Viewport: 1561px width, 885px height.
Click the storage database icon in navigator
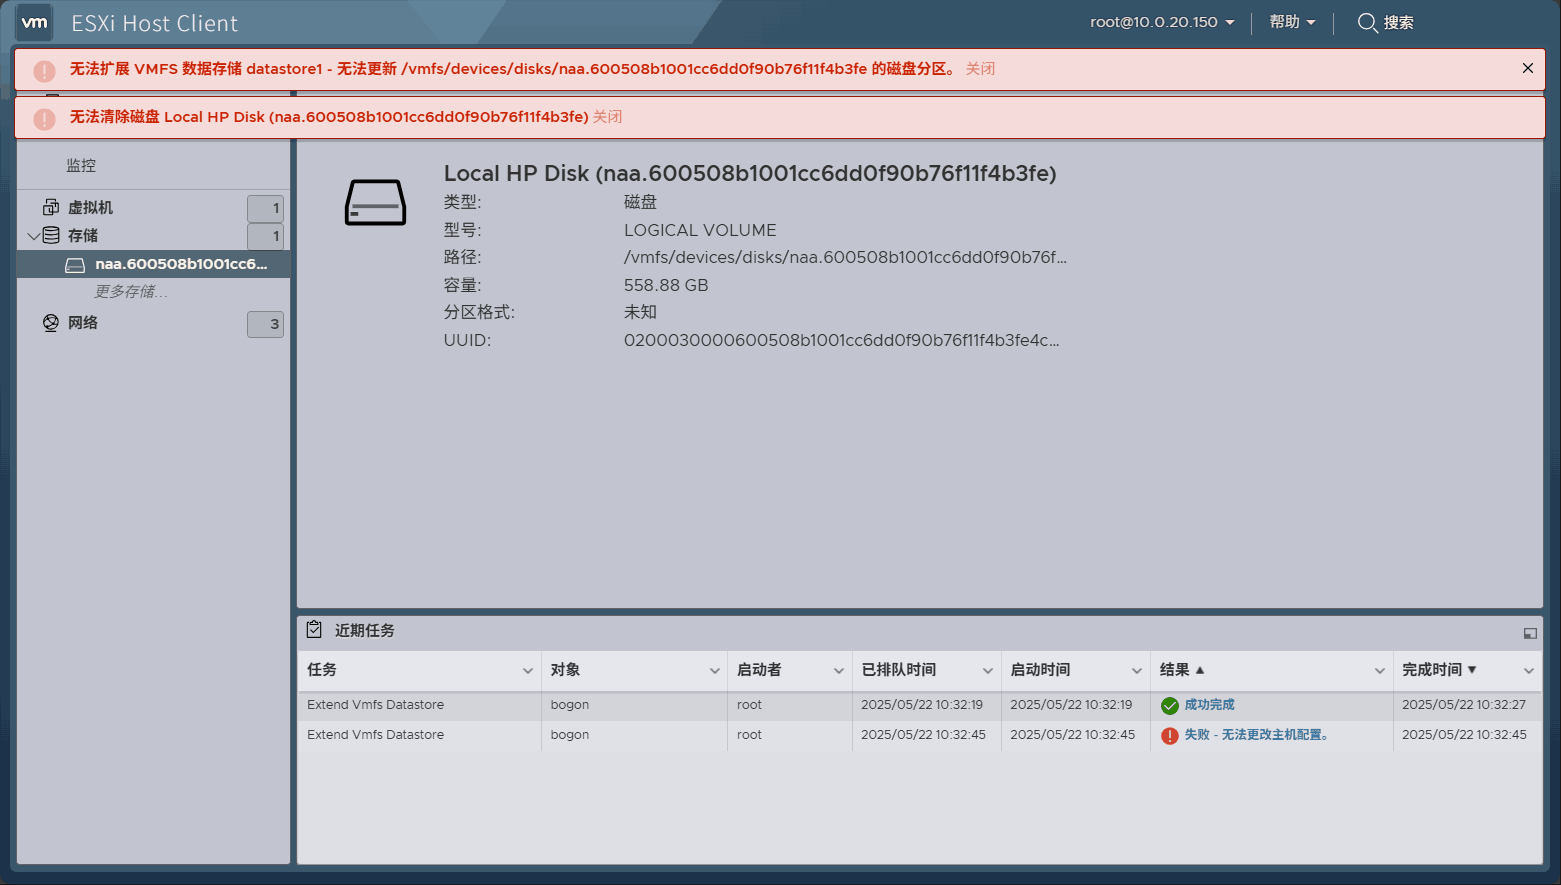click(x=51, y=235)
